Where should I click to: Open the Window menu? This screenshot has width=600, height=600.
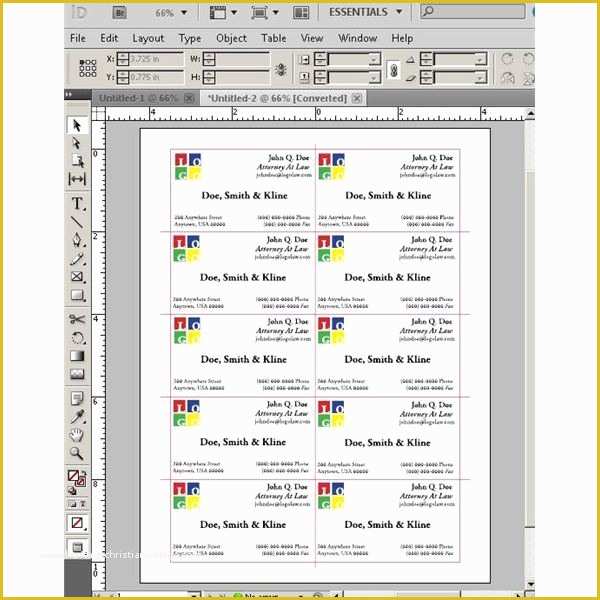(357, 38)
